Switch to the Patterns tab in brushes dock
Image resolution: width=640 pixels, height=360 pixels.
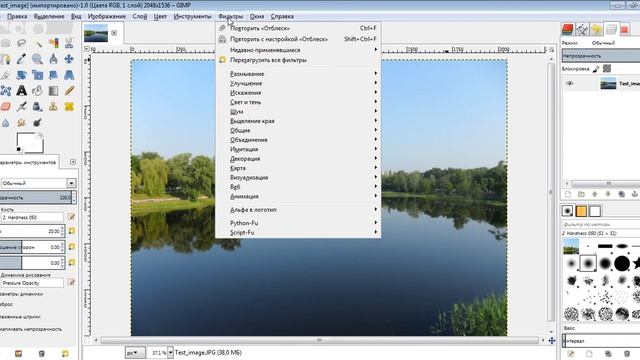click(581, 211)
